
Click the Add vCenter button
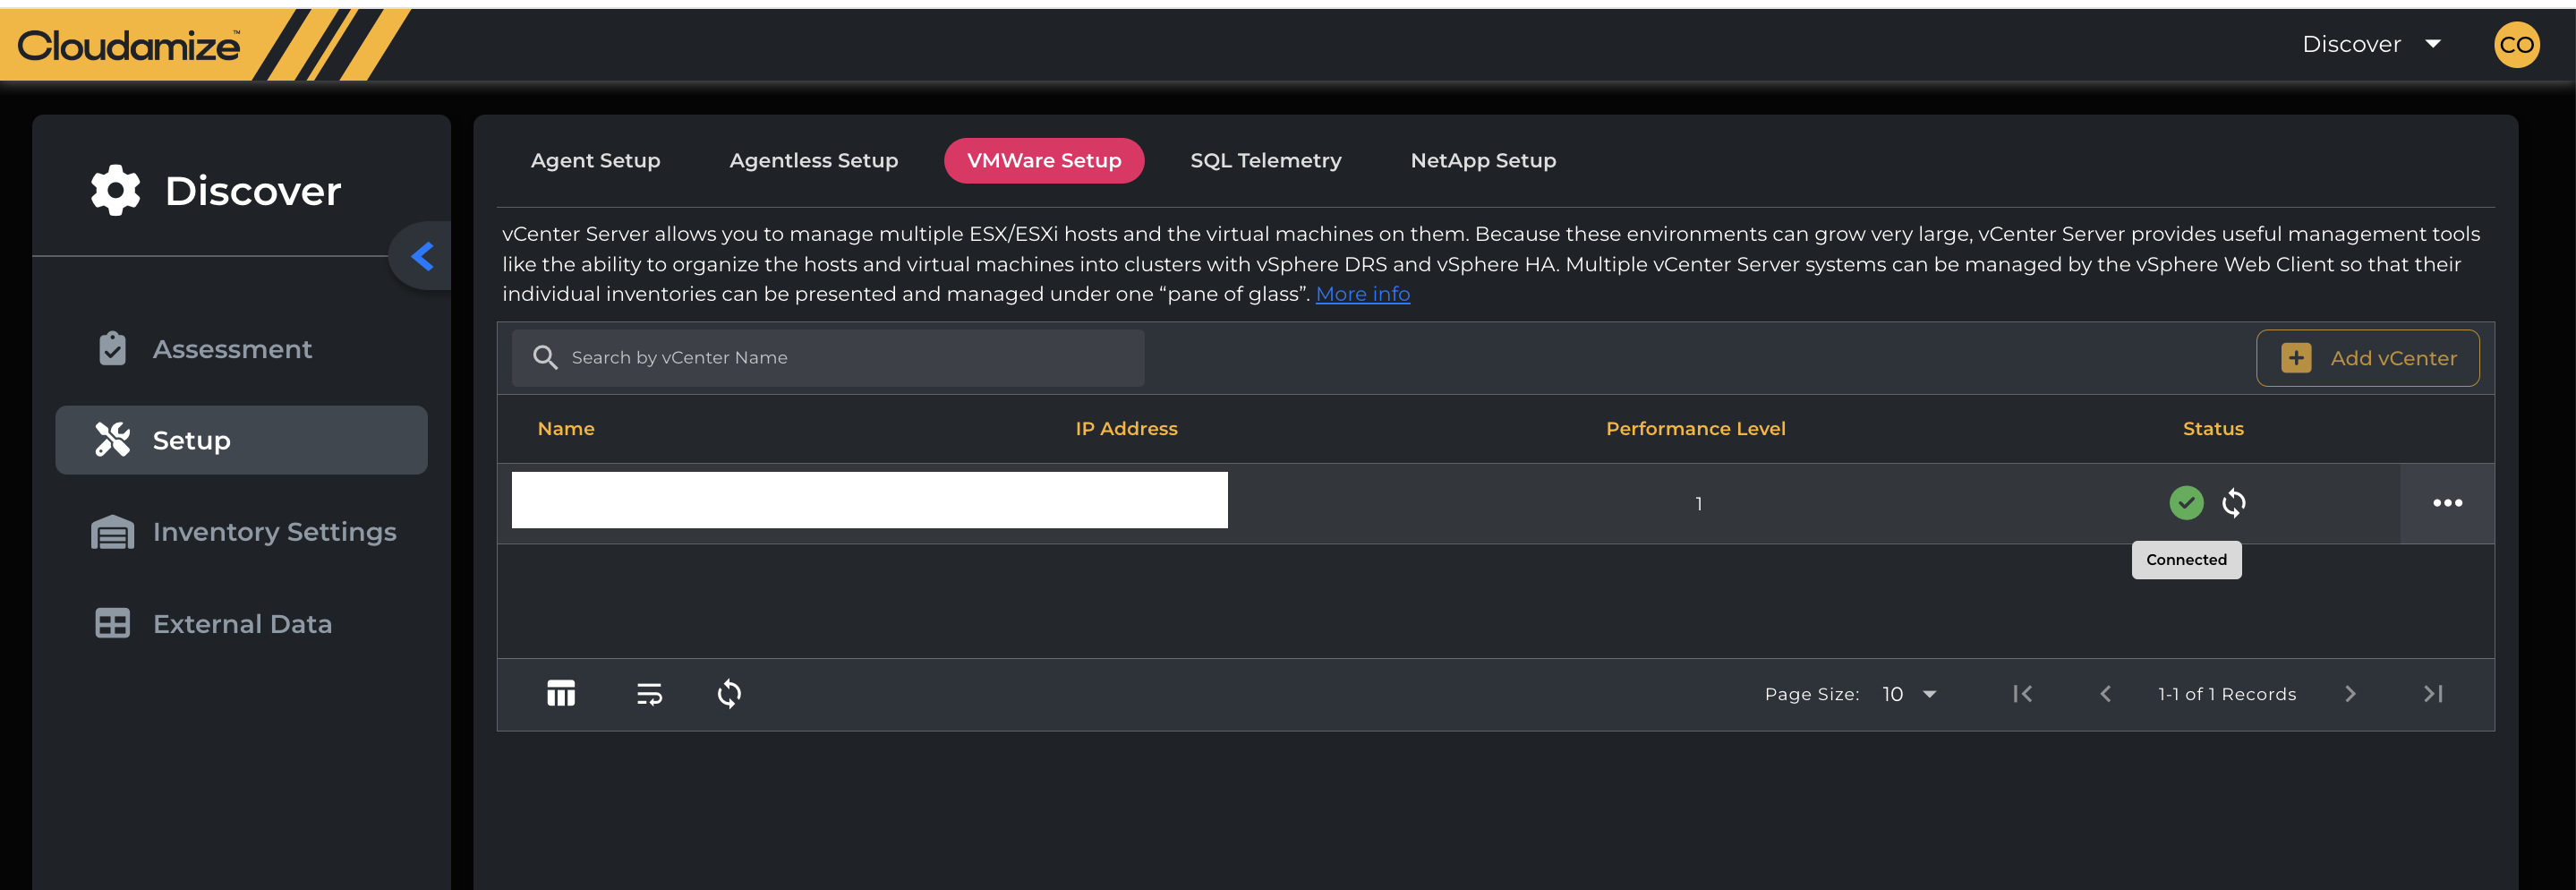(x=2367, y=358)
